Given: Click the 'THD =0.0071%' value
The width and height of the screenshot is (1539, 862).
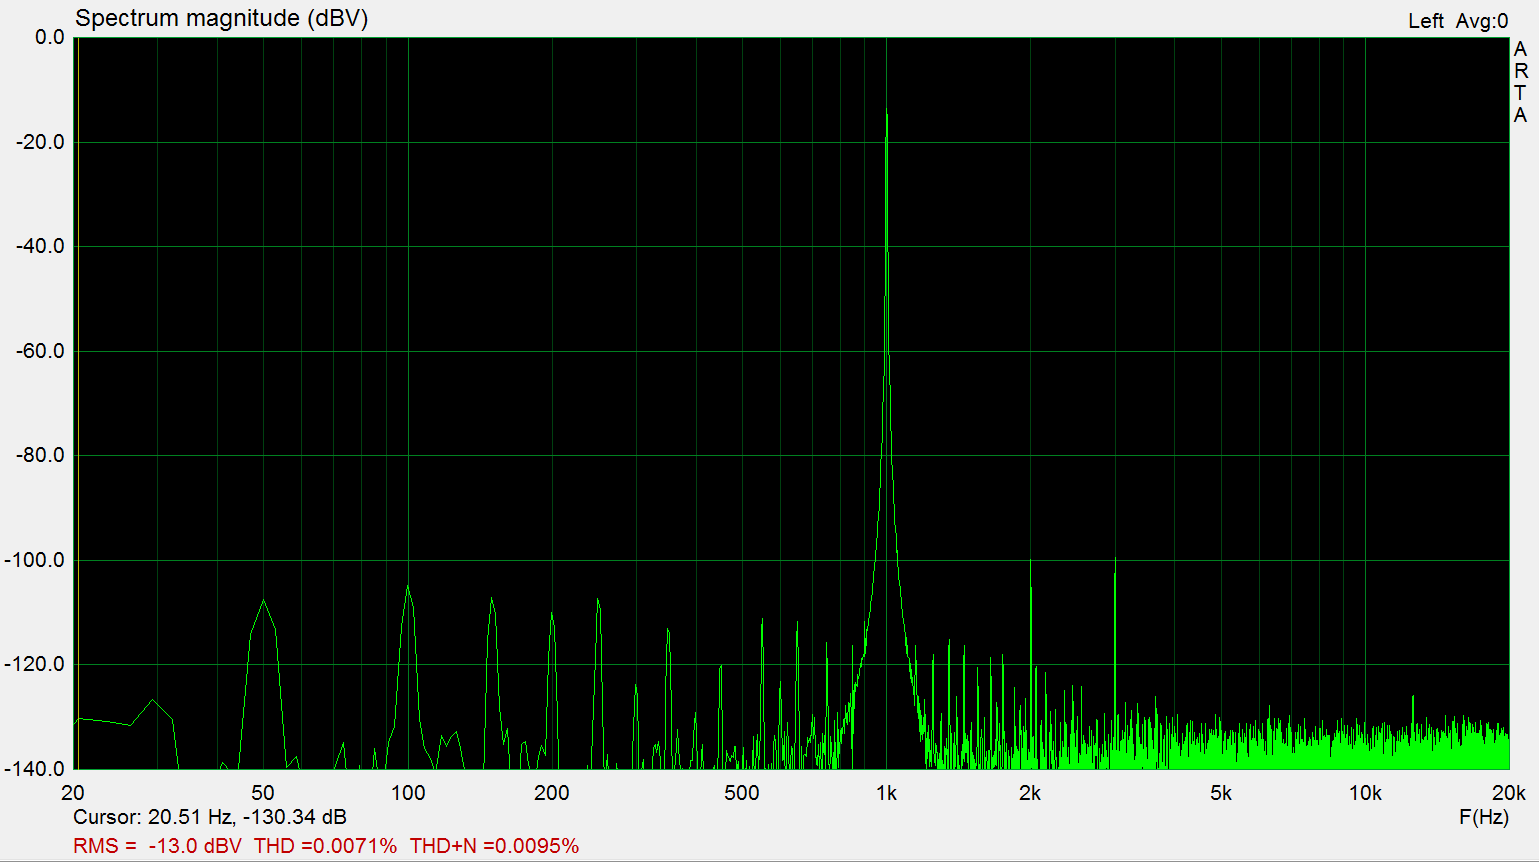Looking at the screenshot, I should point(325,846).
